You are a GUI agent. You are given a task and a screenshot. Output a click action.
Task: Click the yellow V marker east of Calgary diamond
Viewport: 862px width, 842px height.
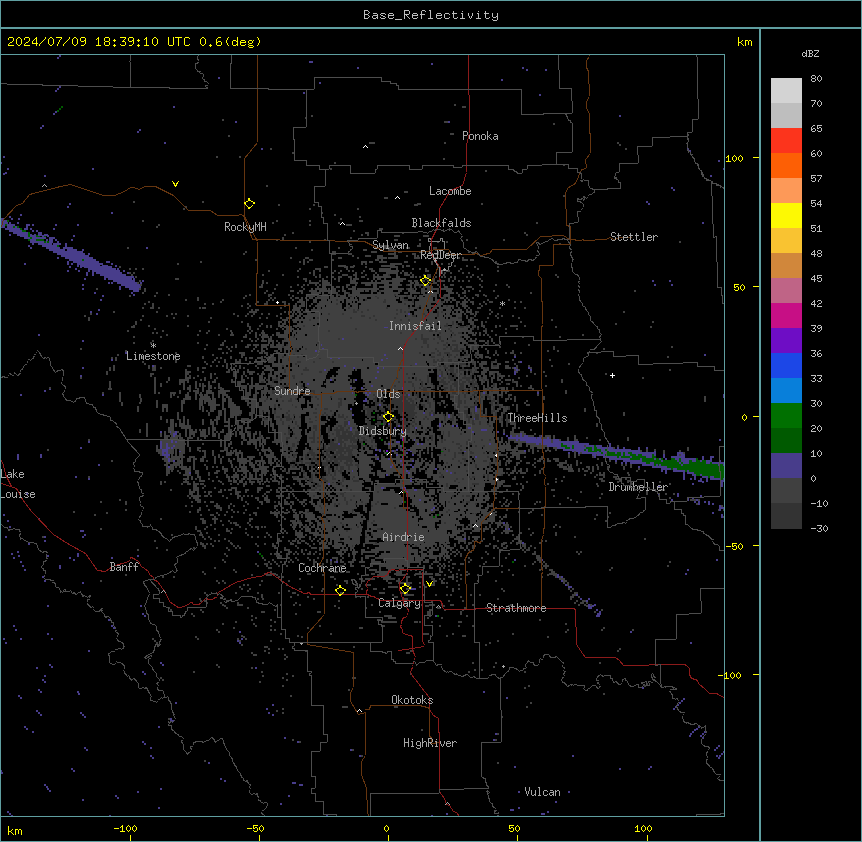429,584
